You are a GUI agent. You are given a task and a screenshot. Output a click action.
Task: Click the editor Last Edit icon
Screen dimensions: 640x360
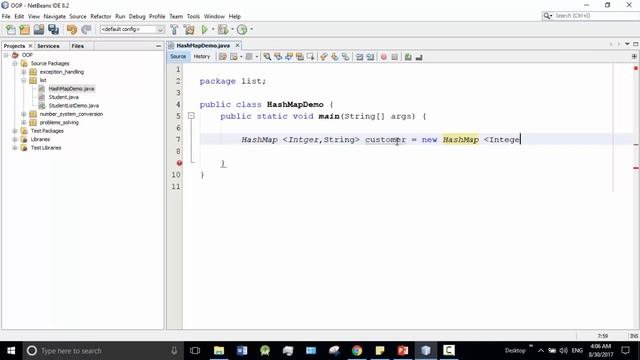[x=222, y=57]
